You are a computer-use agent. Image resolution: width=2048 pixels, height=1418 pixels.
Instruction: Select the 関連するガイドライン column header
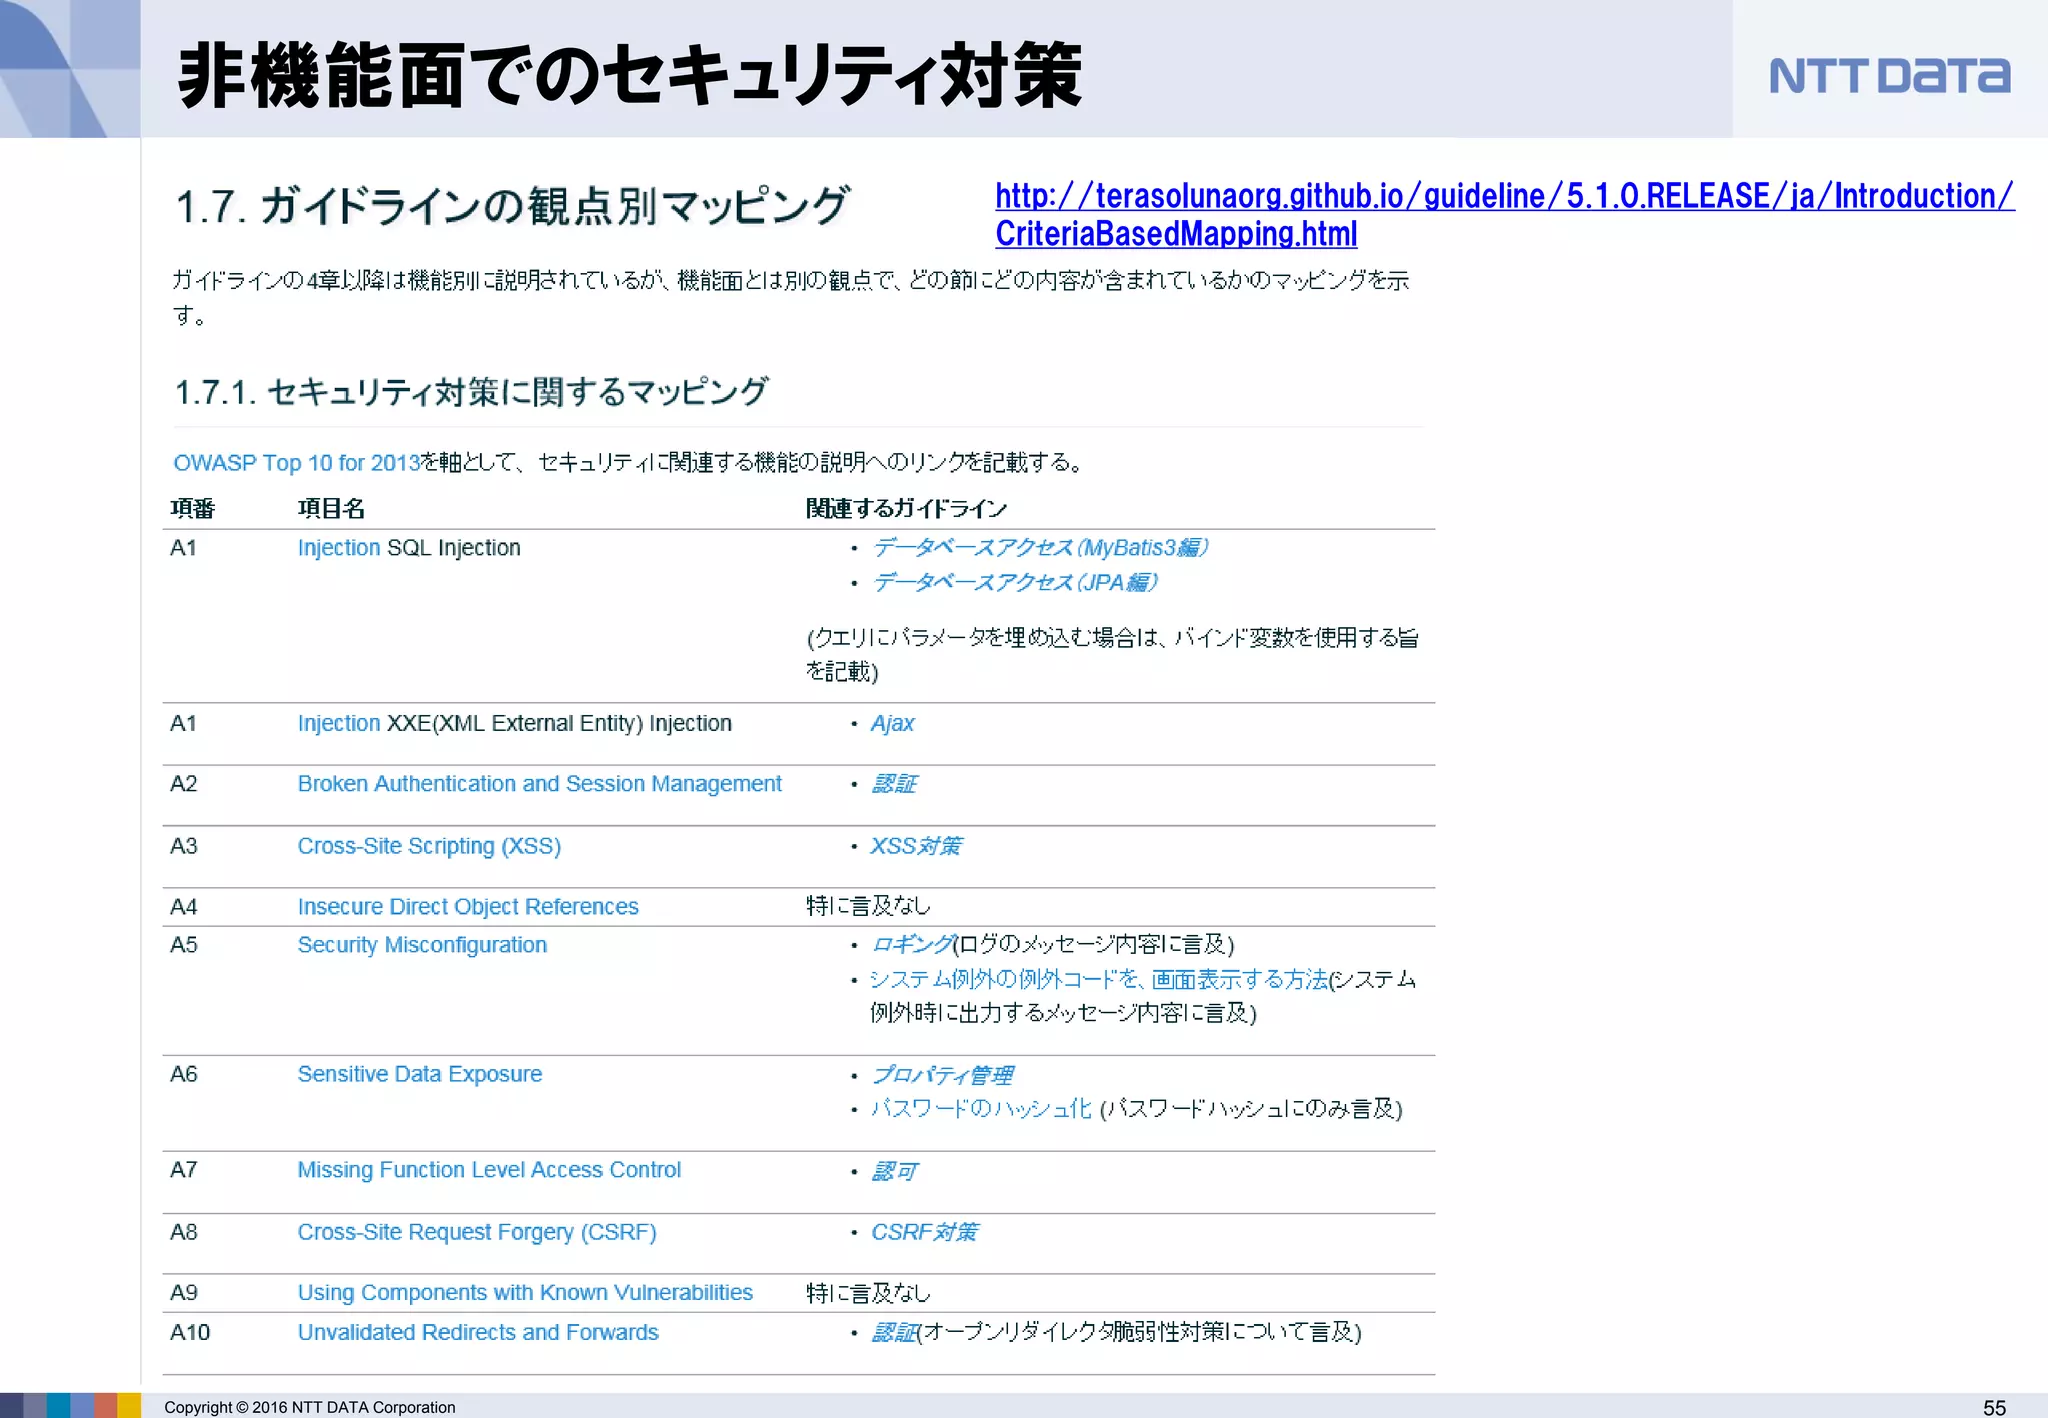coord(906,509)
